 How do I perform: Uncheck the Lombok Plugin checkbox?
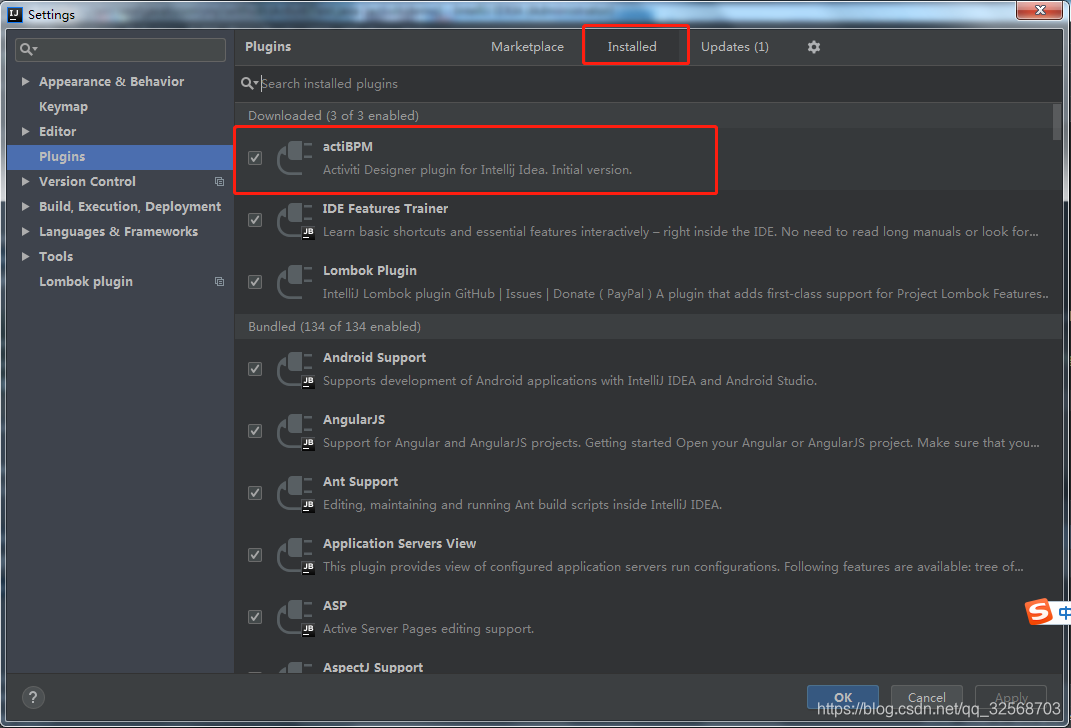255,282
